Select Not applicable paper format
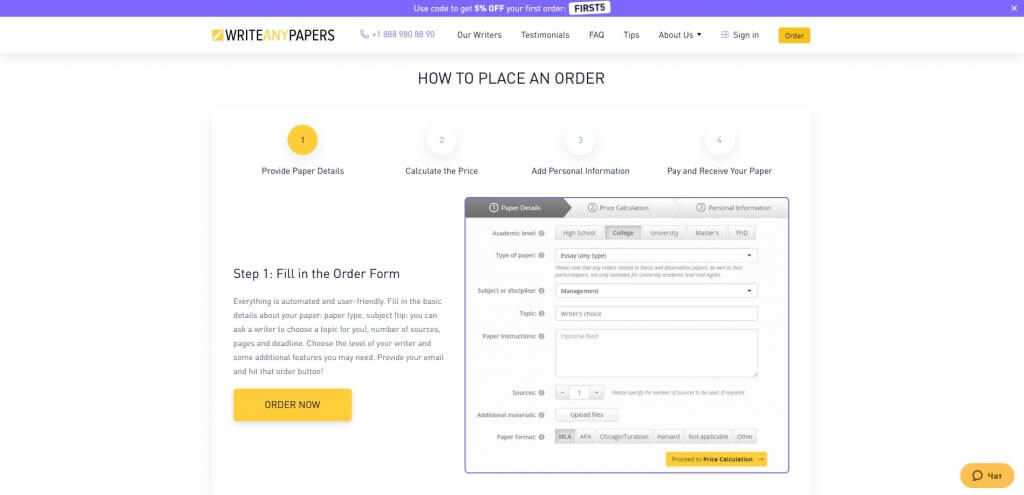Image resolution: width=1024 pixels, height=495 pixels. click(709, 437)
